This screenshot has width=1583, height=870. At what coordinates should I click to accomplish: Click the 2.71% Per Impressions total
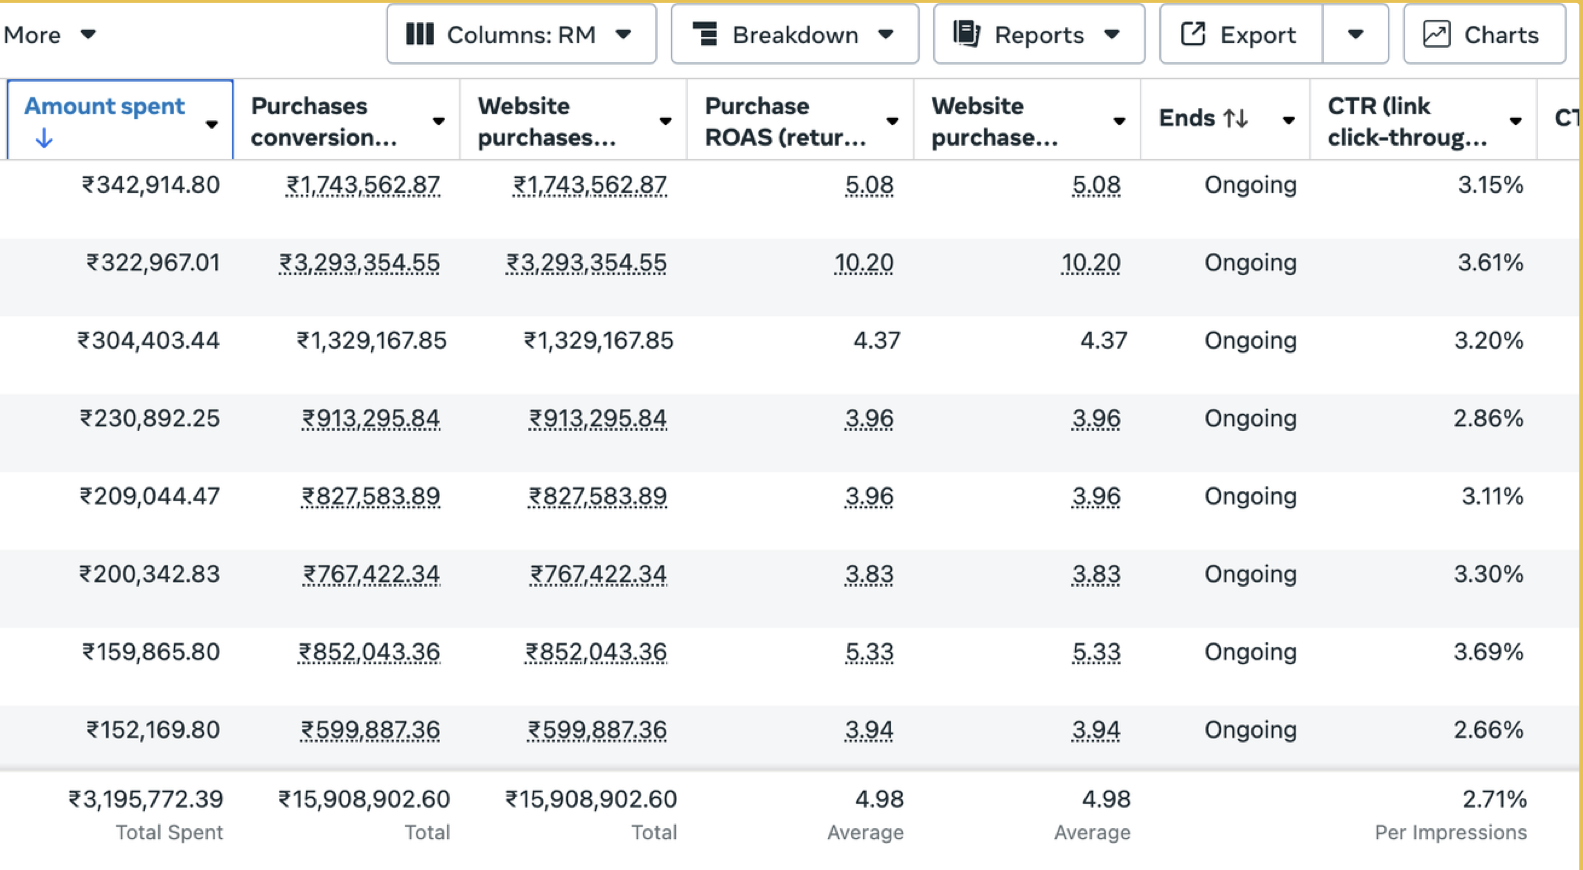1494,799
